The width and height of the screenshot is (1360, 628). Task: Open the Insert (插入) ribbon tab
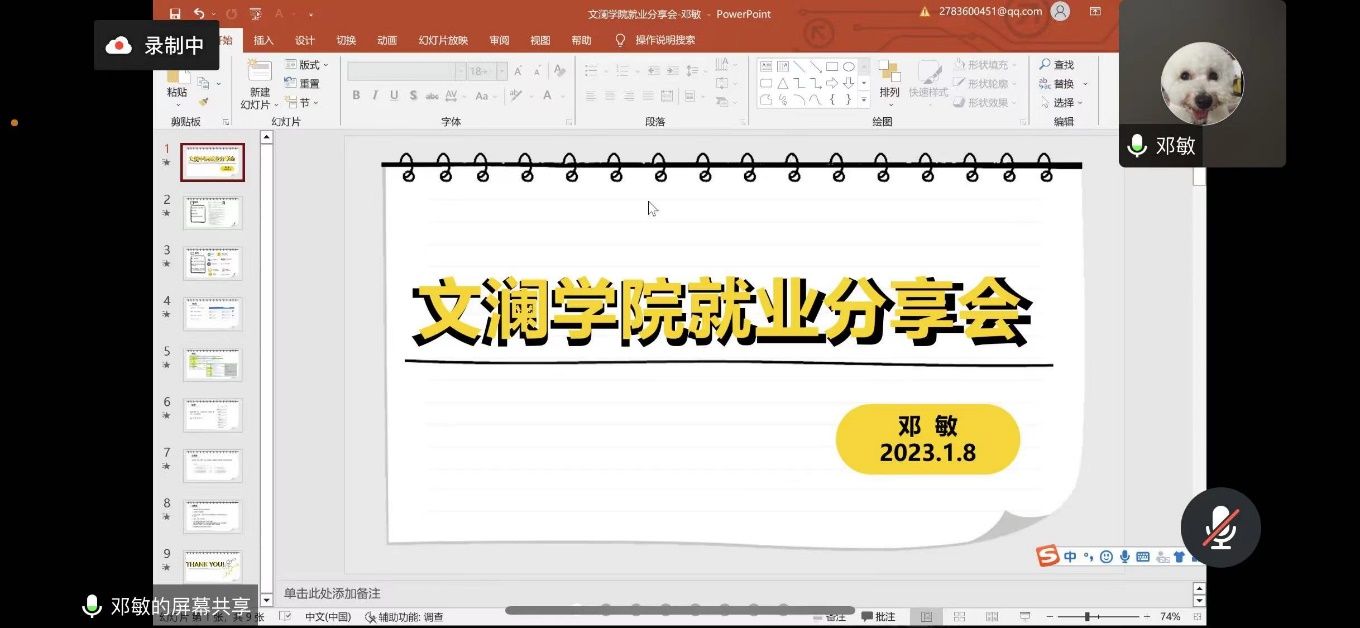[264, 41]
